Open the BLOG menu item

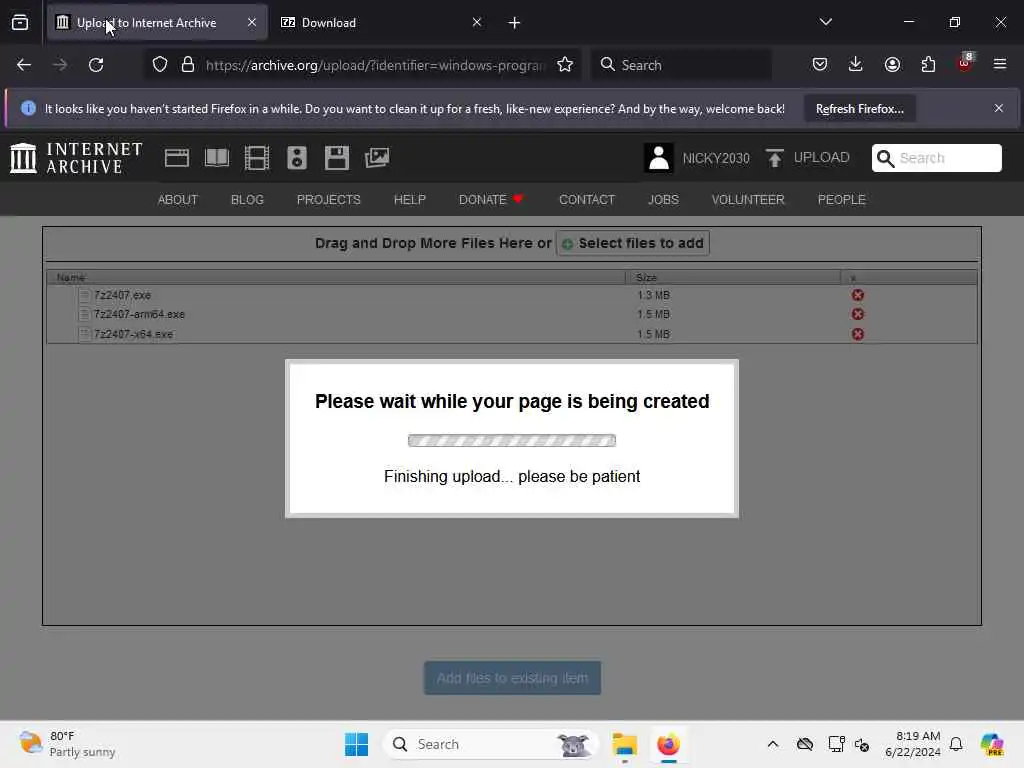(248, 200)
